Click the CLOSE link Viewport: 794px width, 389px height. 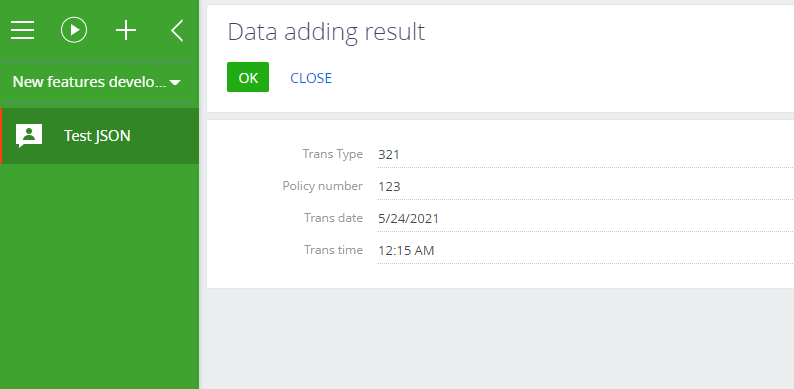(x=311, y=78)
